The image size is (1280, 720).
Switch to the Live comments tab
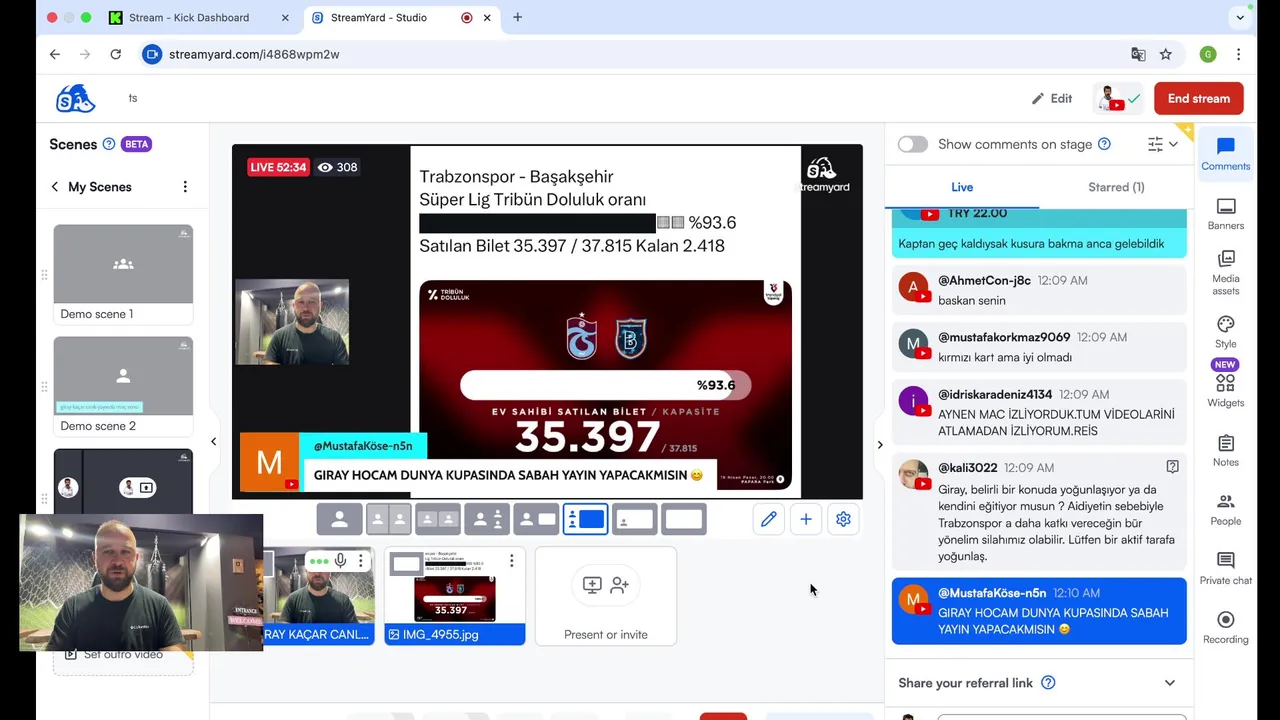click(962, 187)
